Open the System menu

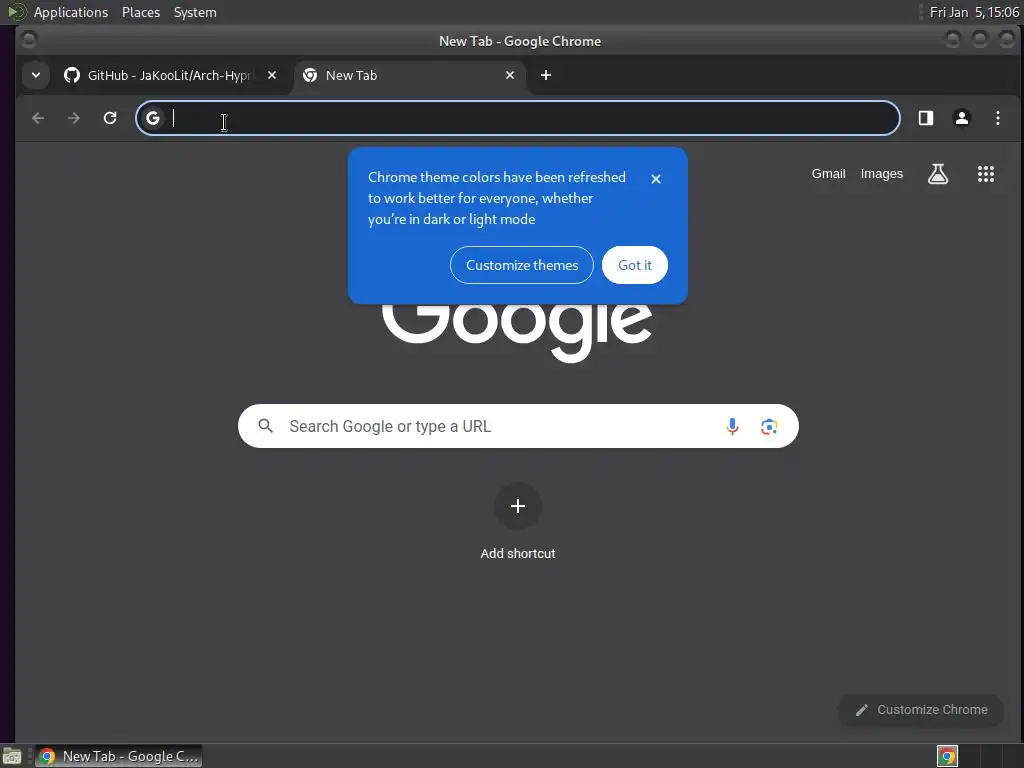[x=195, y=12]
